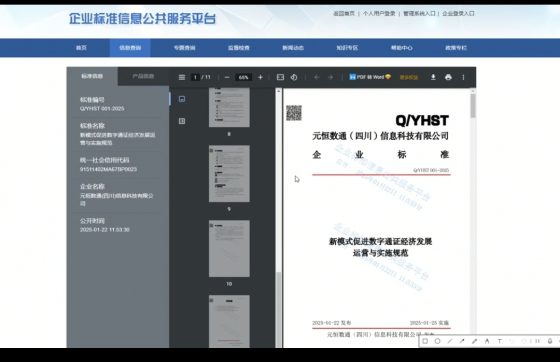The height and width of the screenshot is (362, 560).
Task: Click company name 元恒数通(四川)信息科技有限公司 in document
Action: click(380, 136)
